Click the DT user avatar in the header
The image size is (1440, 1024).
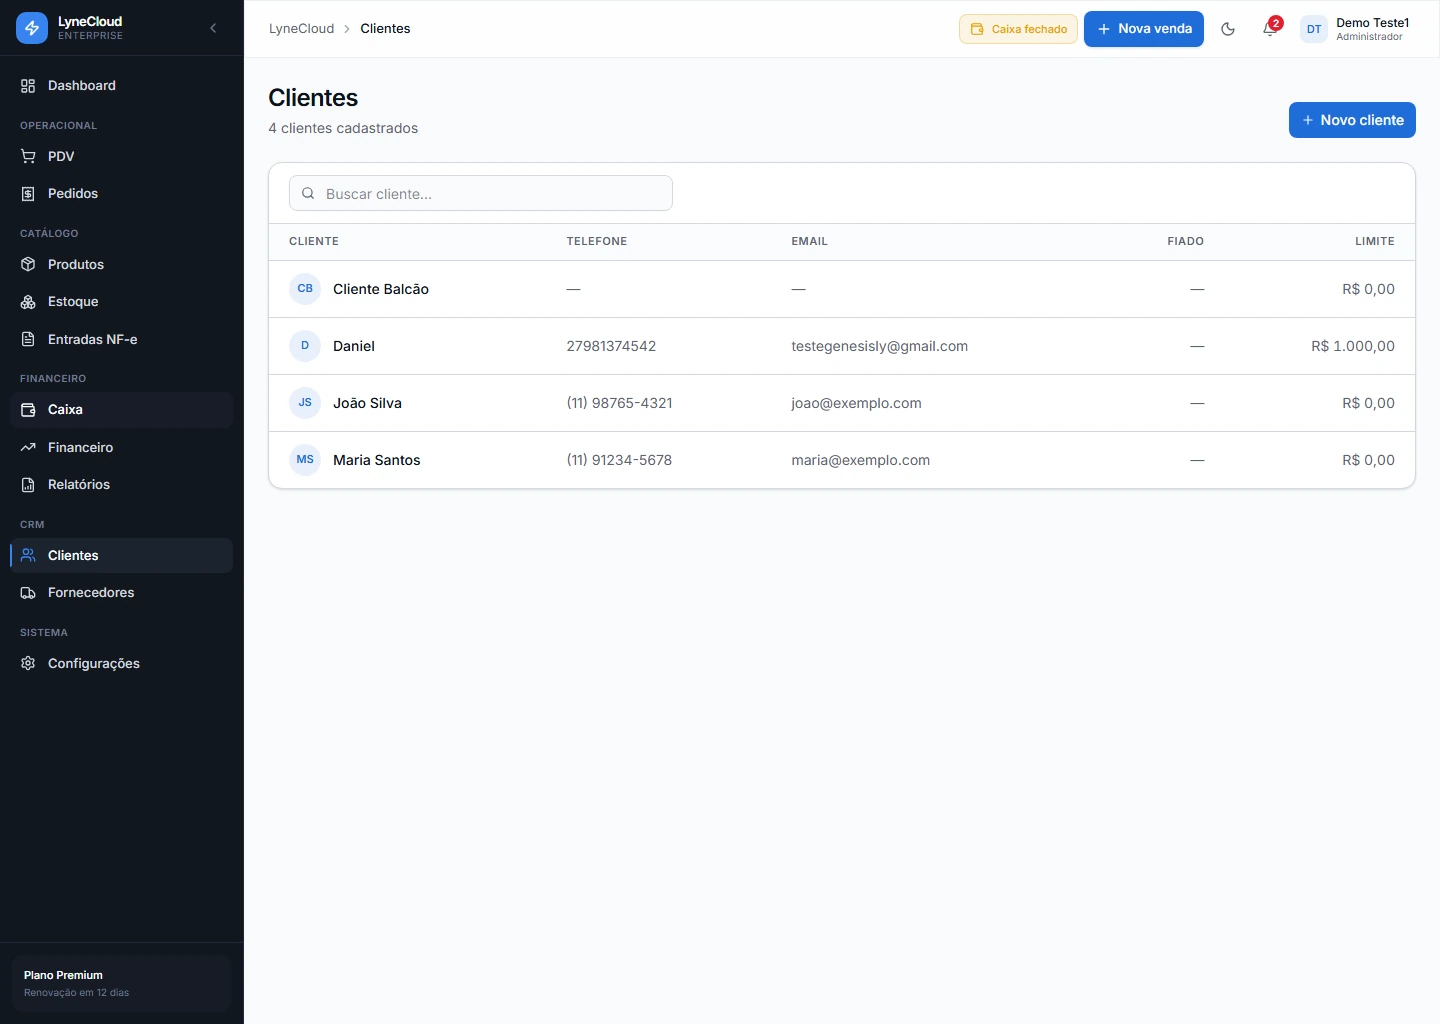1314,29
